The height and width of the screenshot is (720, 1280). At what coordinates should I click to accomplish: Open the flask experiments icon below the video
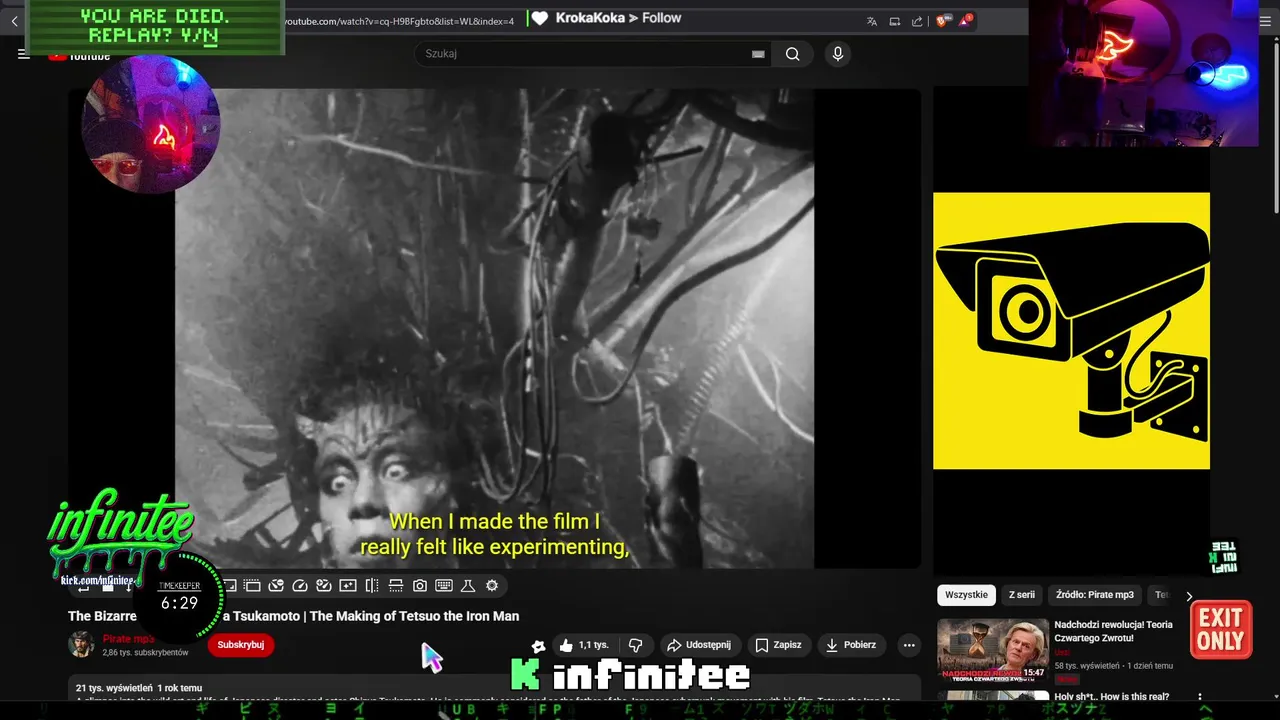click(x=468, y=586)
